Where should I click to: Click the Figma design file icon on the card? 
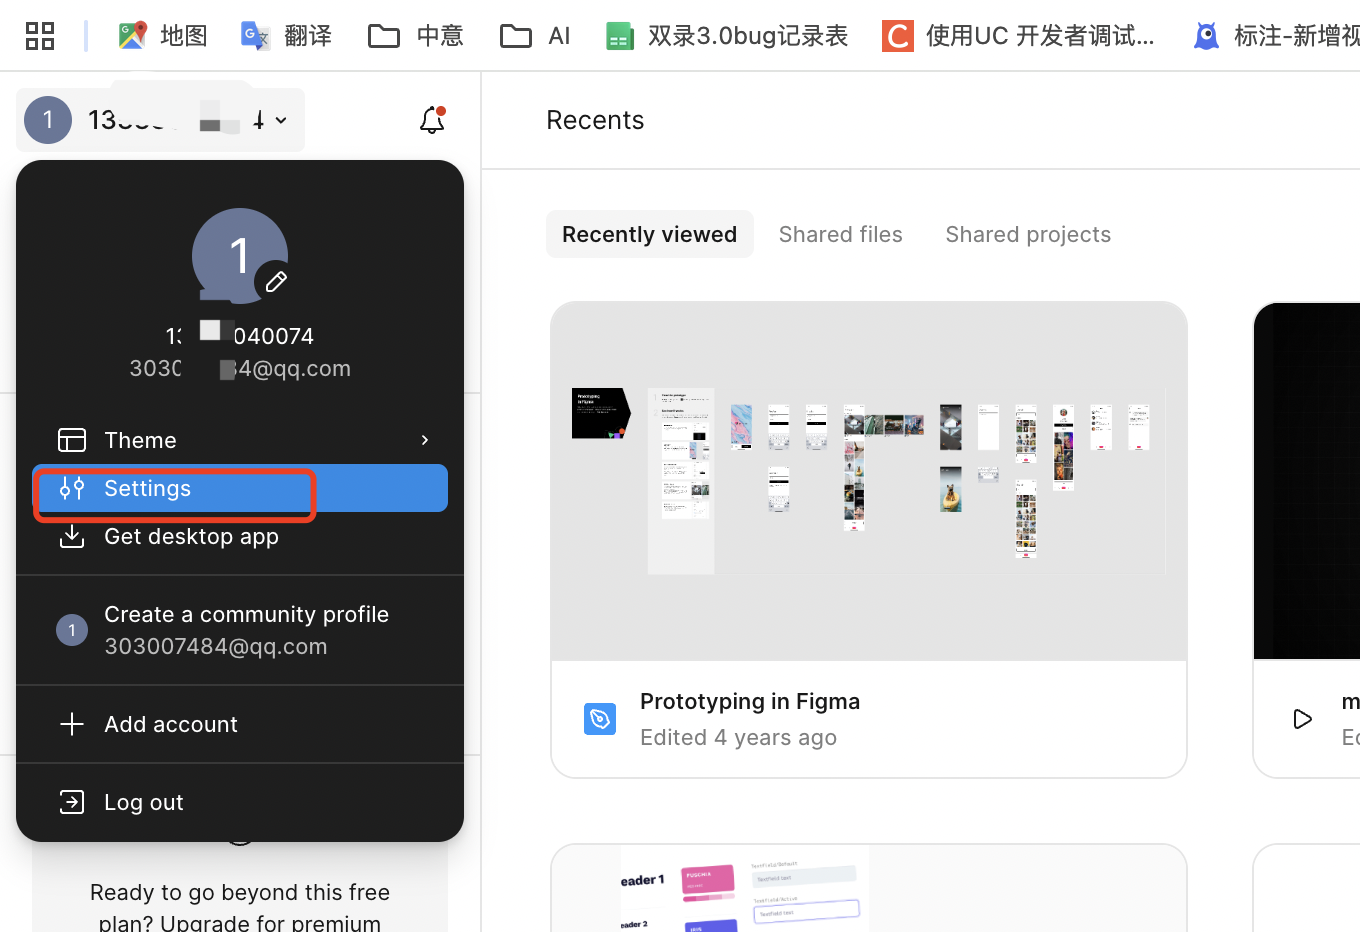(600, 718)
